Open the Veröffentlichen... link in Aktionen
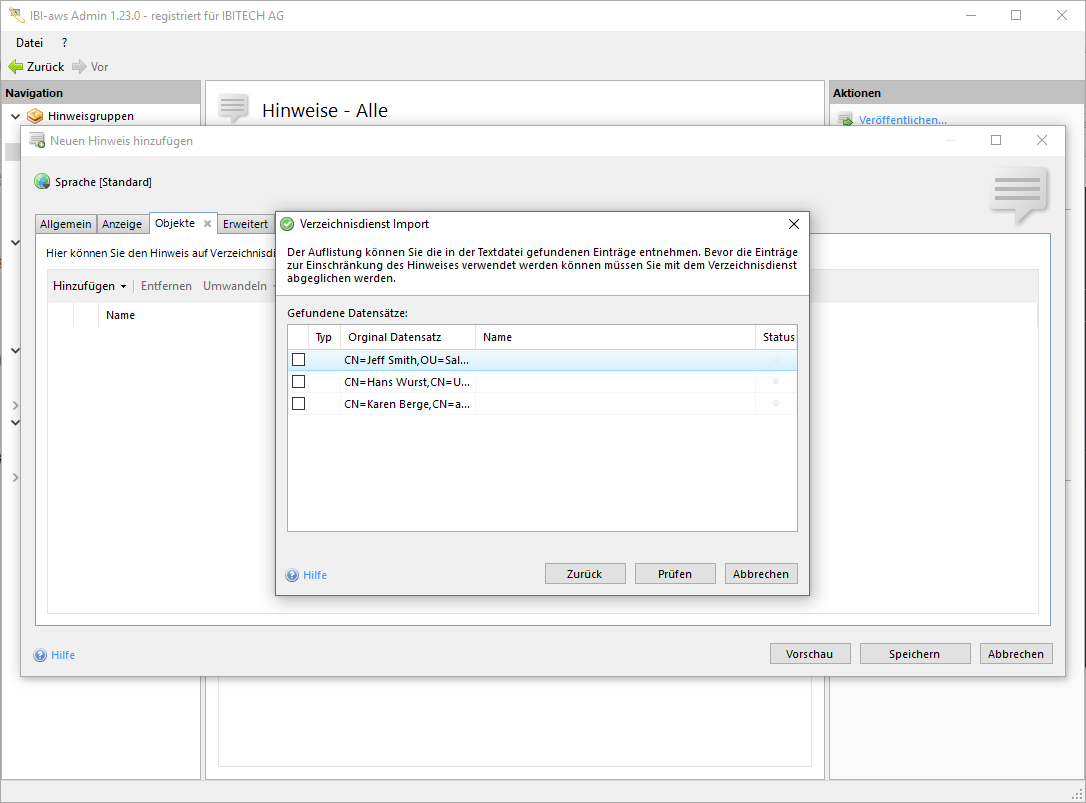Screen dimensions: 1086x803 [x=902, y=120]
